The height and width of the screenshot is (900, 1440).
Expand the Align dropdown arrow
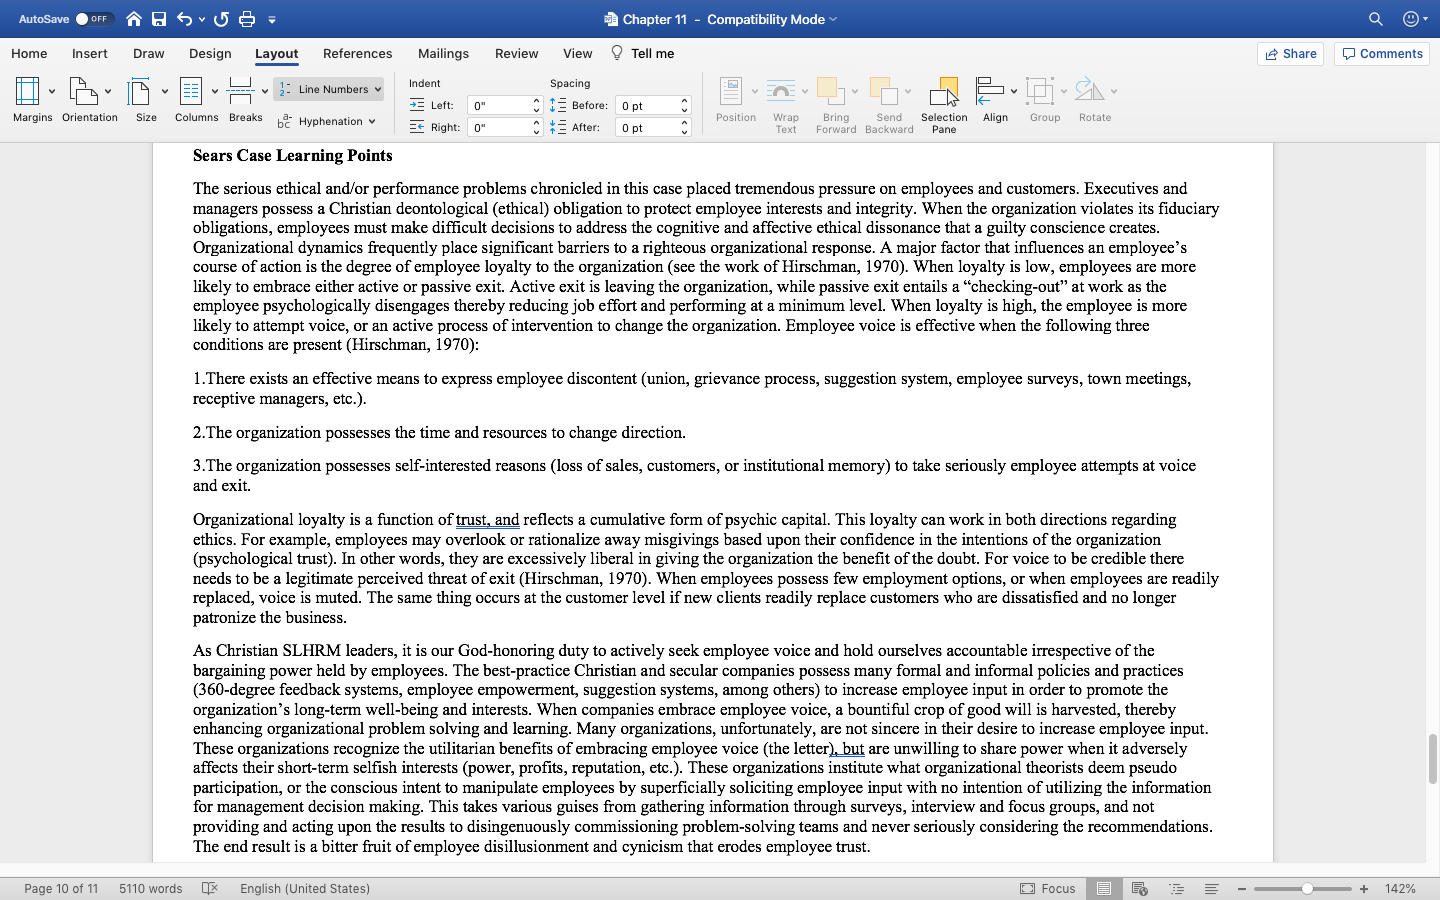coord(1014,91)
